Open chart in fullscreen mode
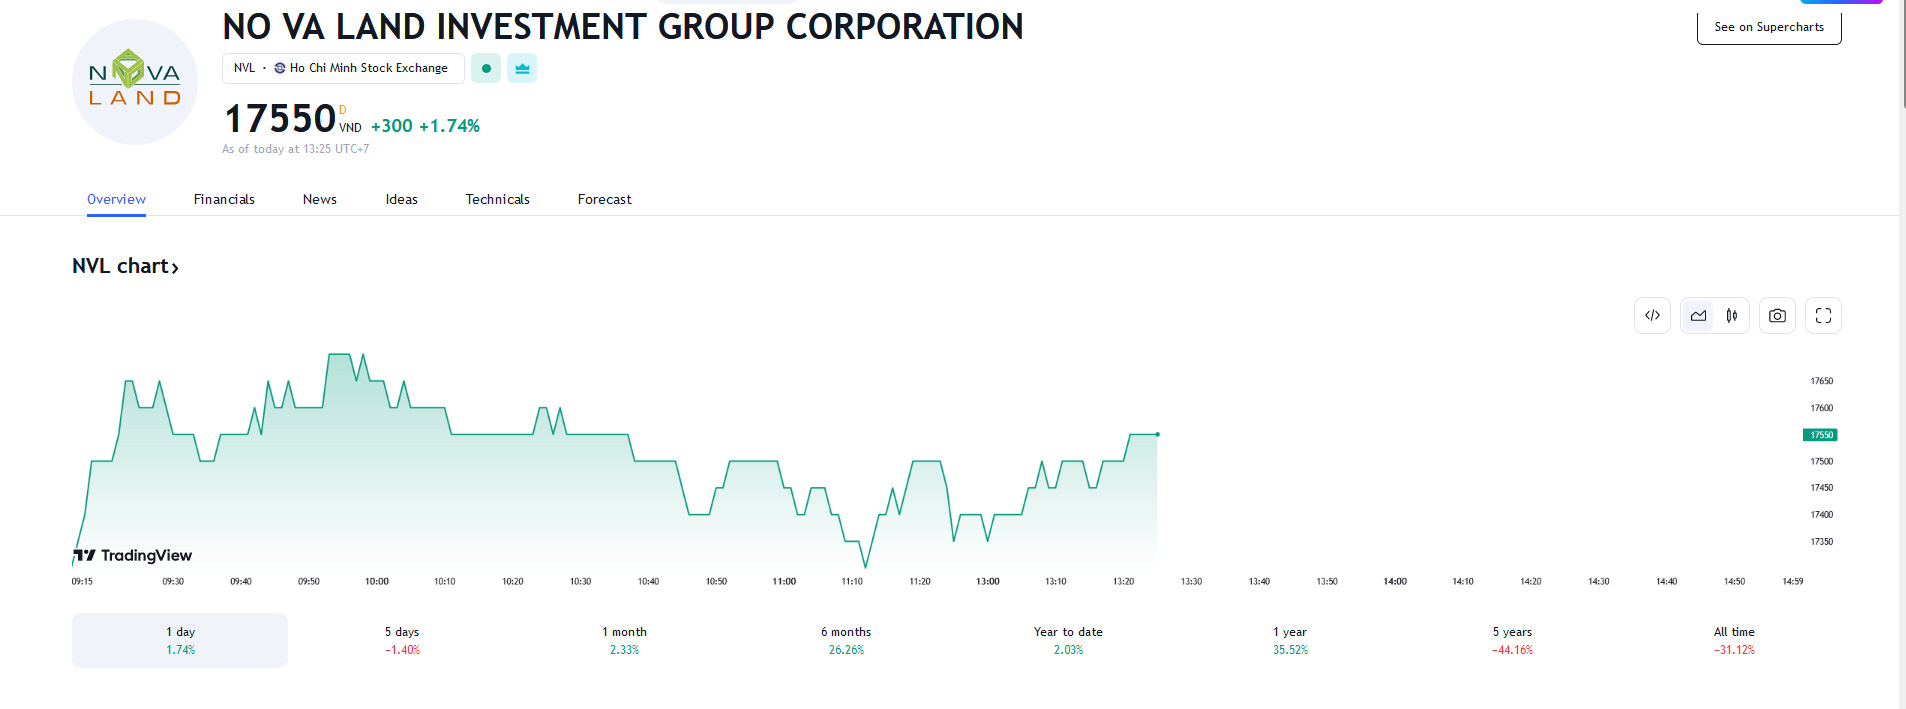Screen dimensions: 1906x709 1823,316
